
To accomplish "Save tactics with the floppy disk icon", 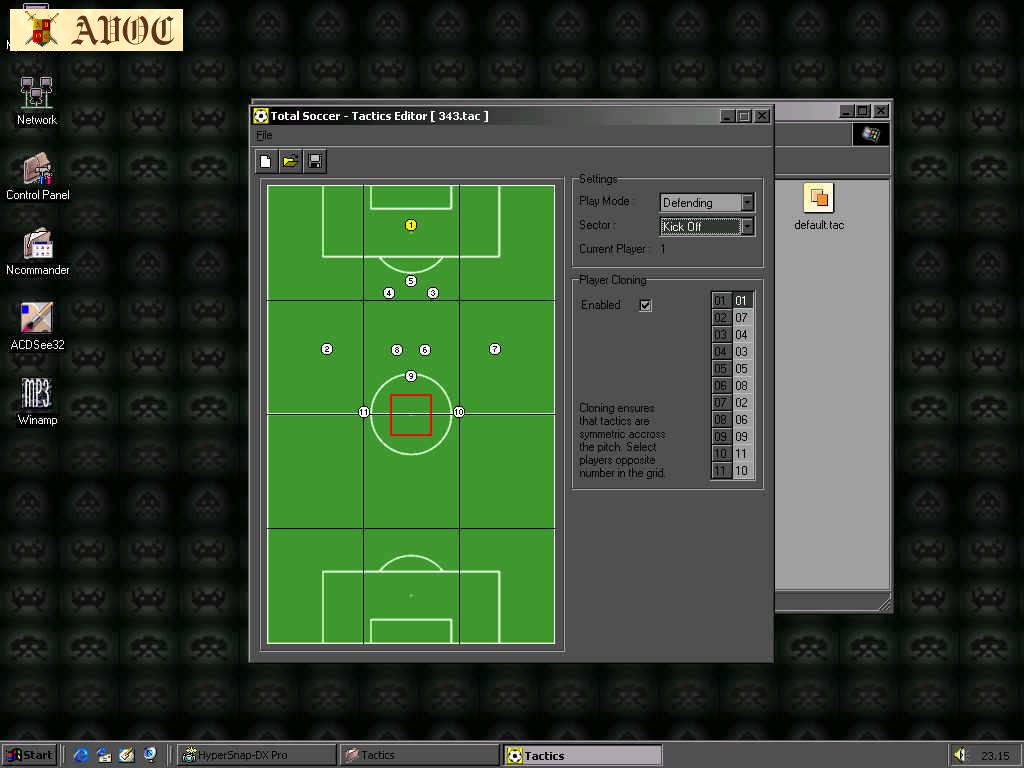I will [315, 161].
